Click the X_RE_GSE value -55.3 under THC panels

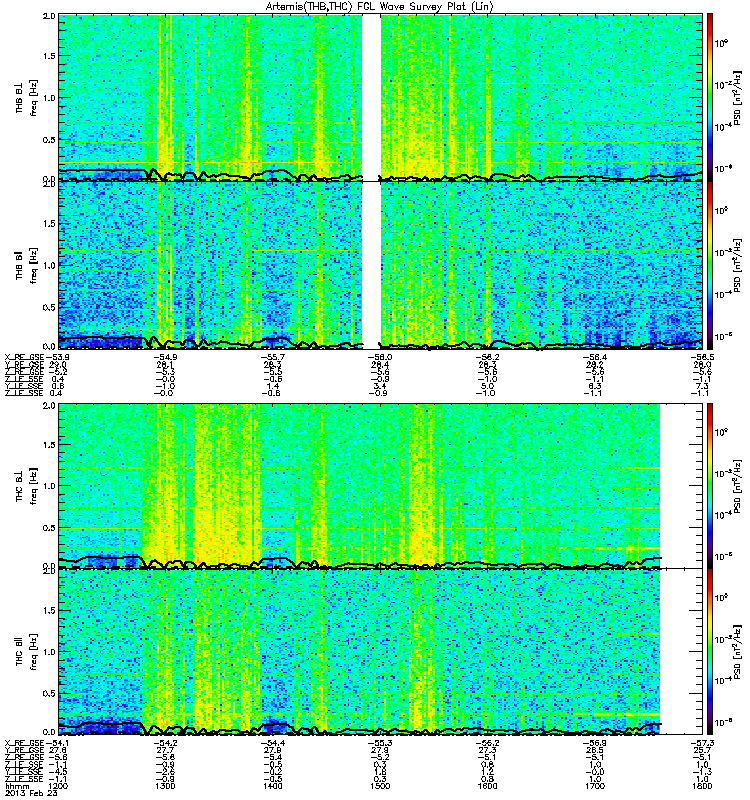(380, 743)
